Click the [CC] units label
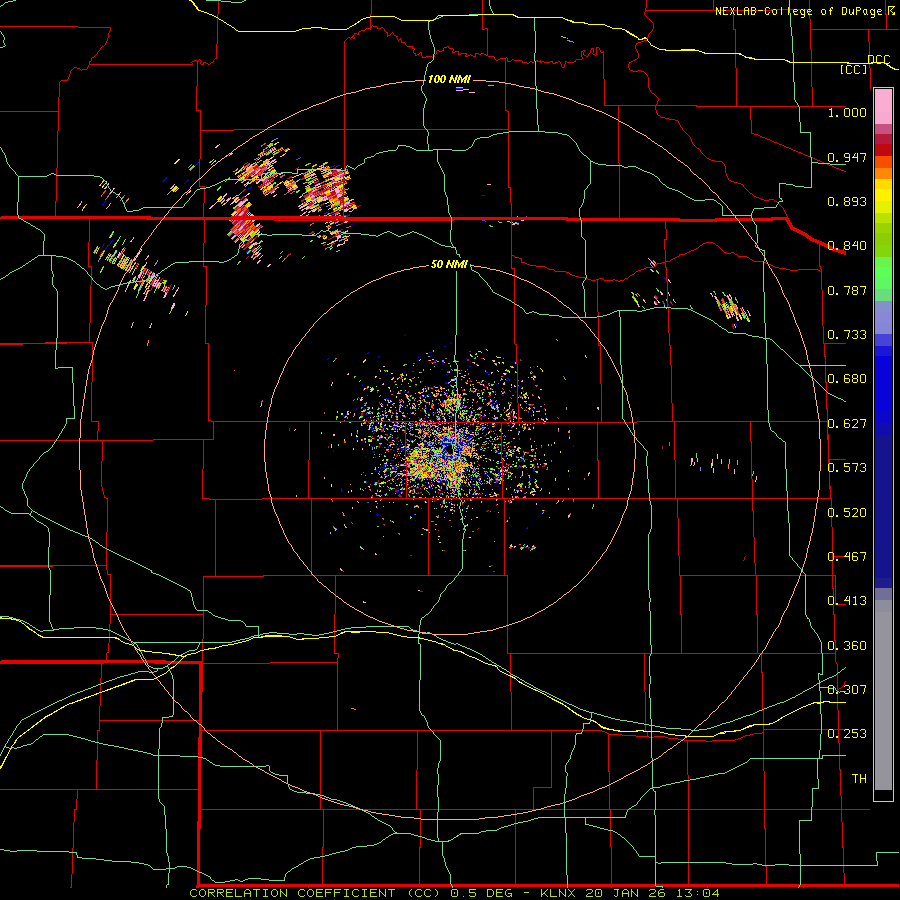 tap(854, 69)
